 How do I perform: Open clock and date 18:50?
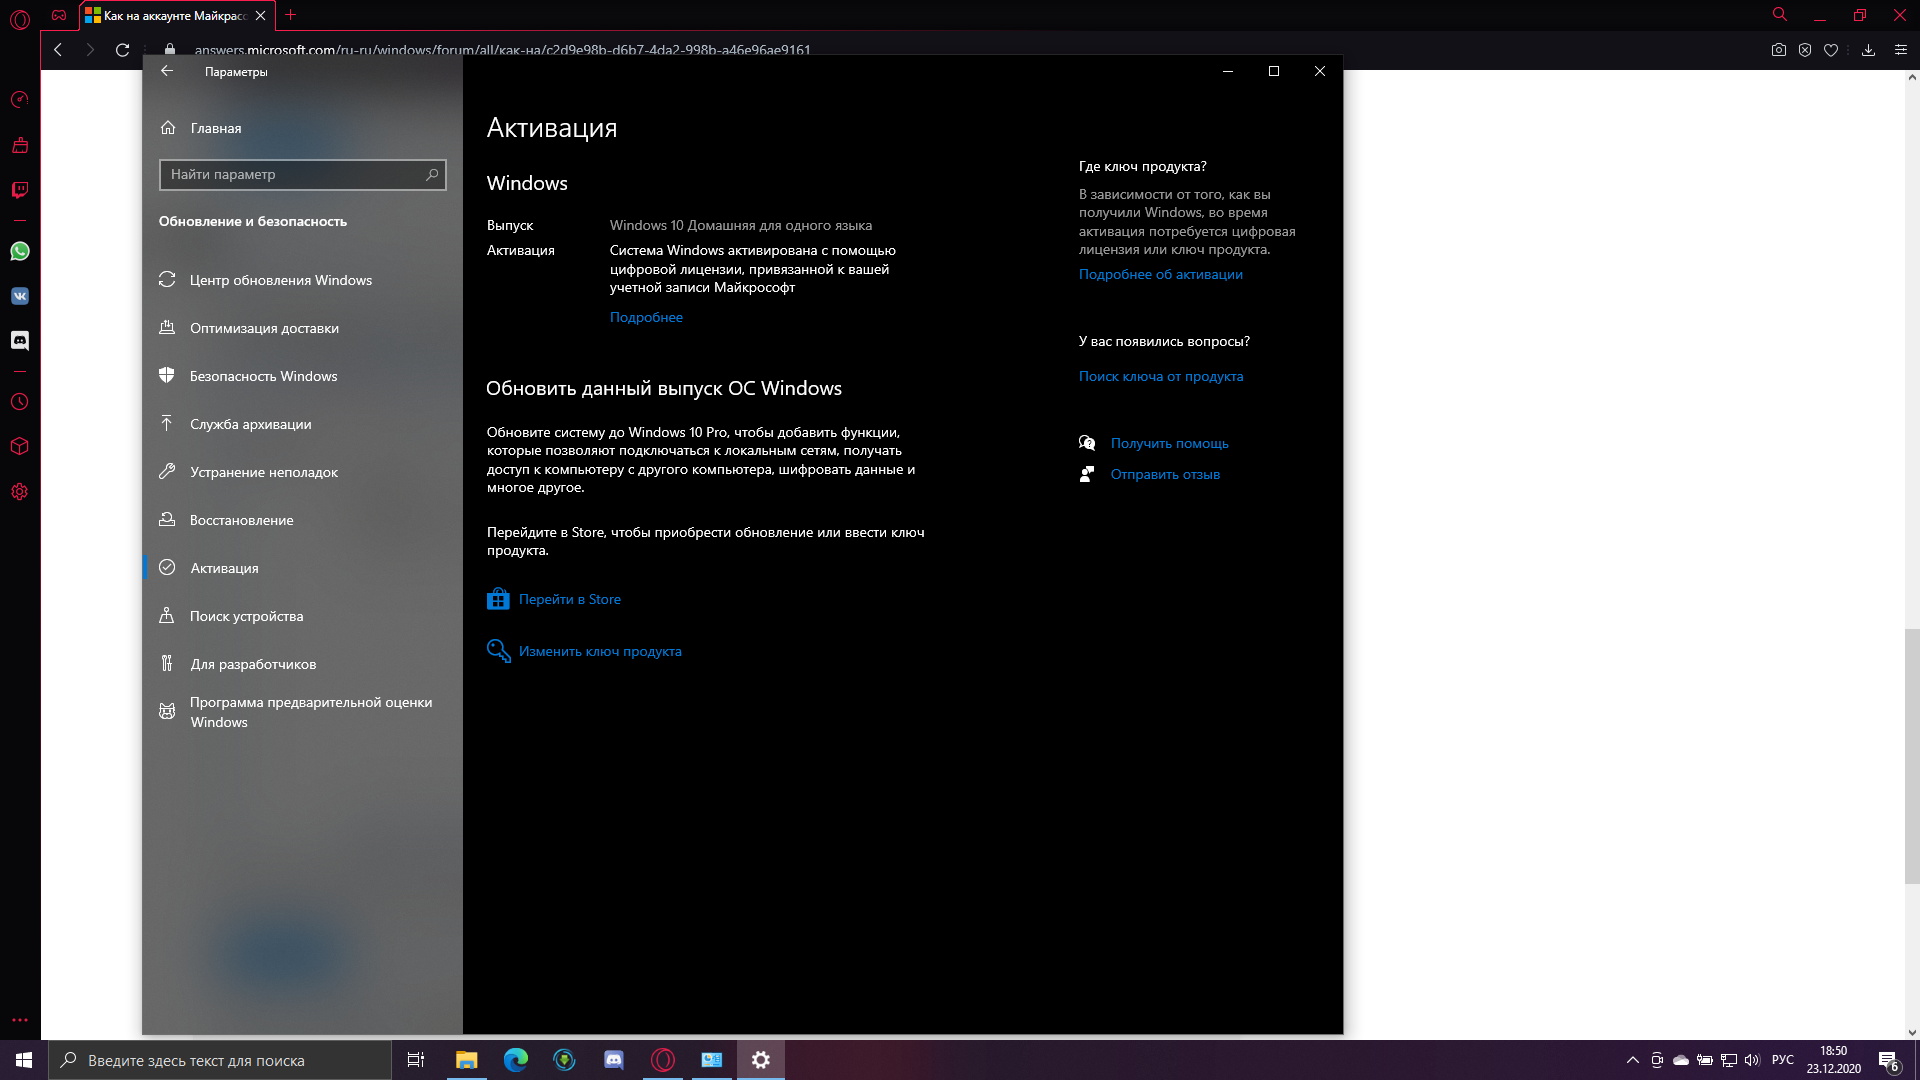(1834, 1060)
